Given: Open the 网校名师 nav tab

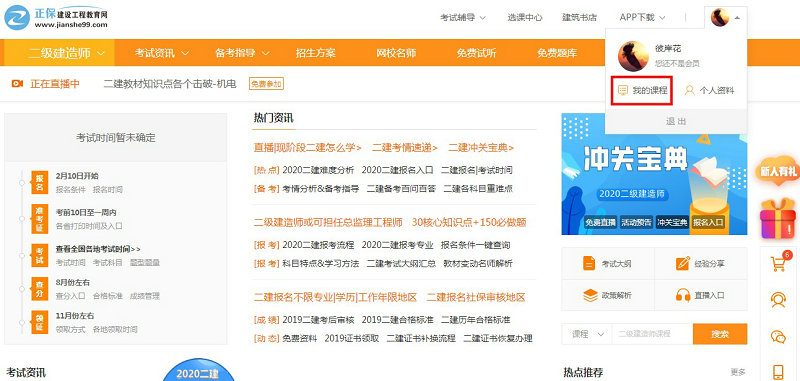Looking at the screenshot, I should 396,53.
